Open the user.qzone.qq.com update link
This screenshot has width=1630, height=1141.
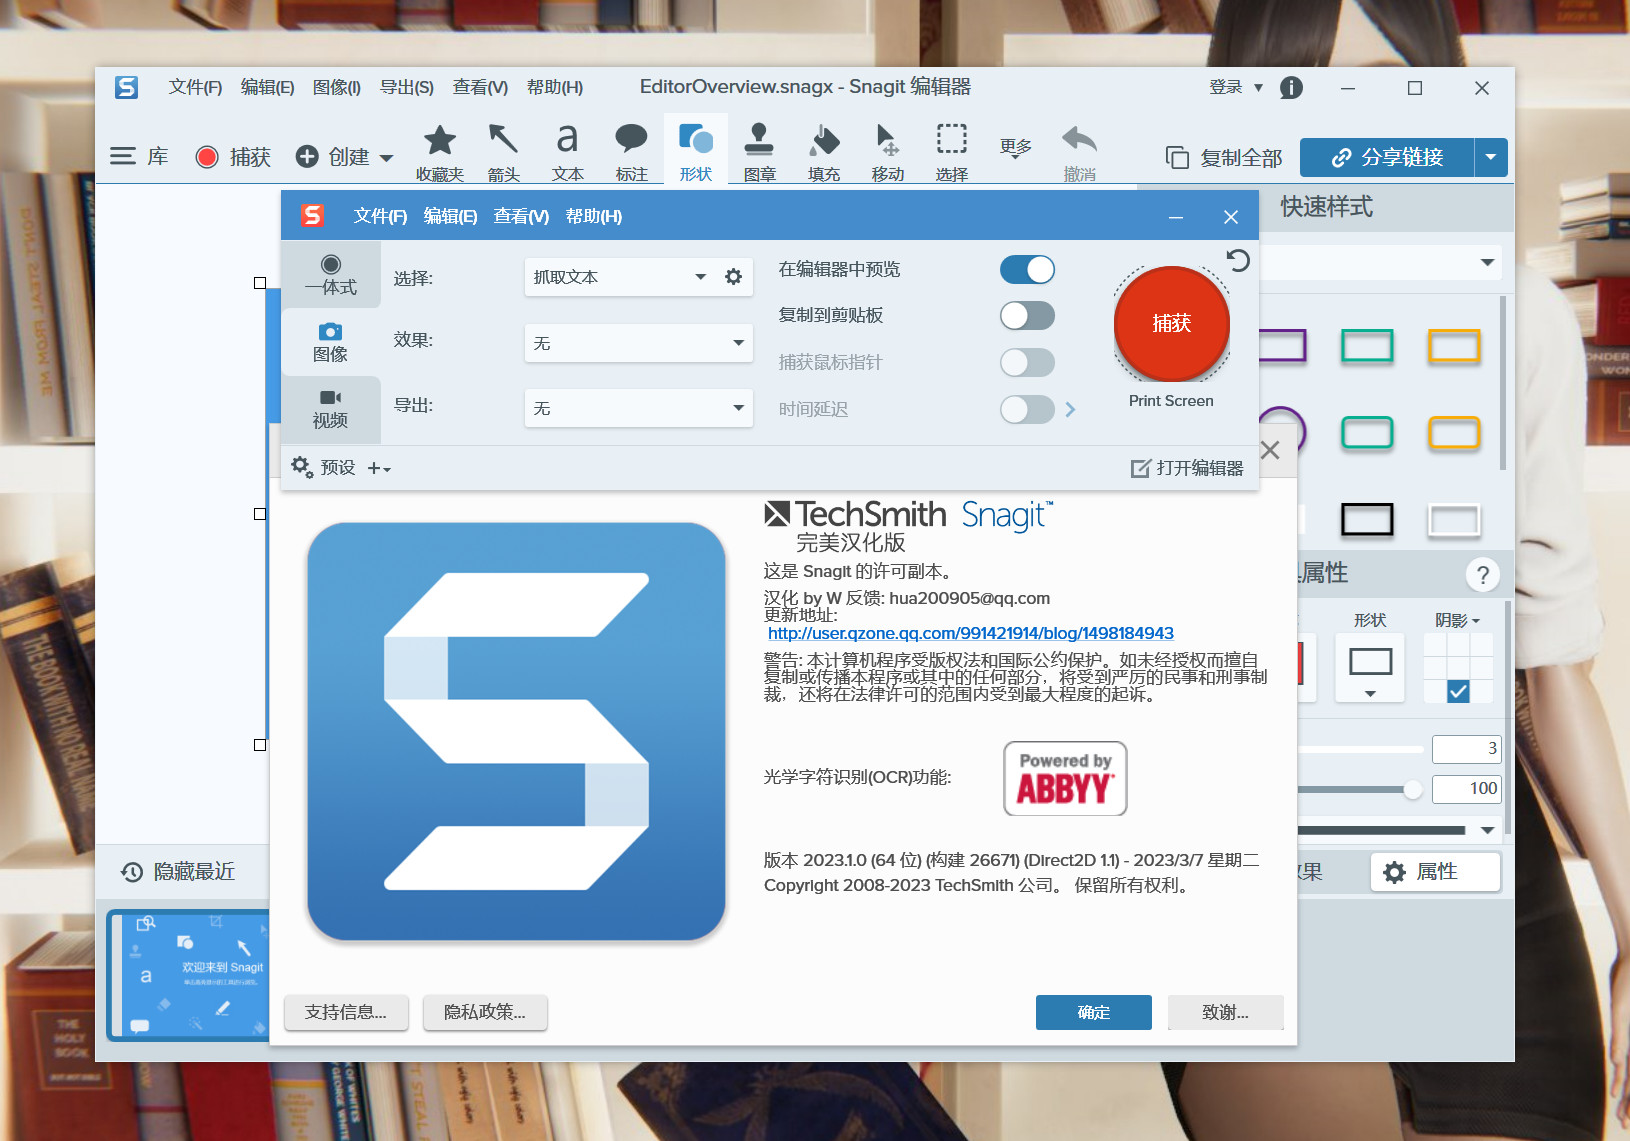(970, 633)
